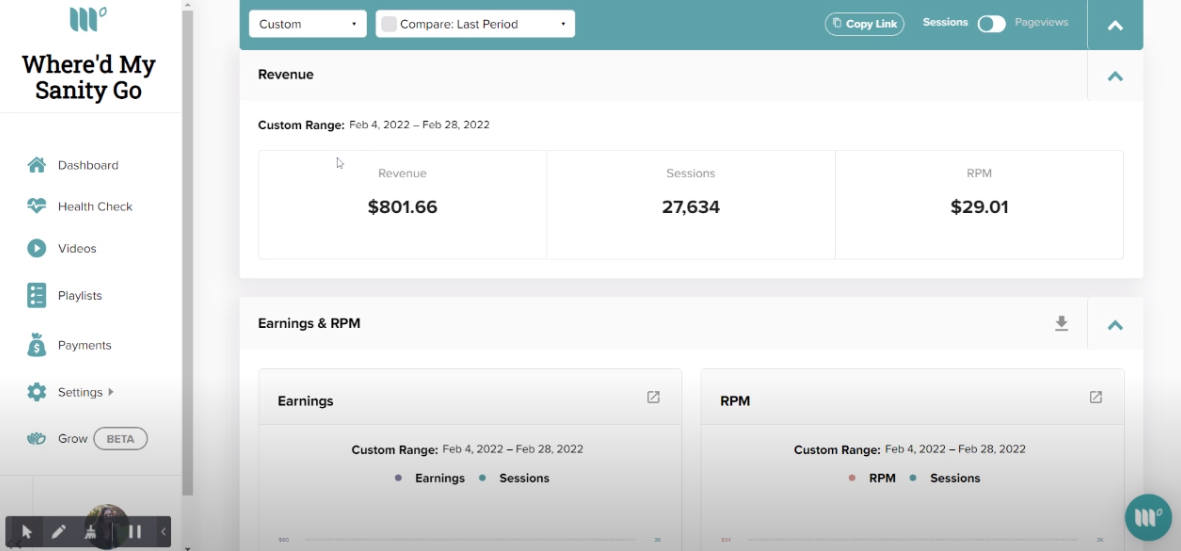Toggle the Sessions/Pageviews switch
1181x551 pixels.
991,24
